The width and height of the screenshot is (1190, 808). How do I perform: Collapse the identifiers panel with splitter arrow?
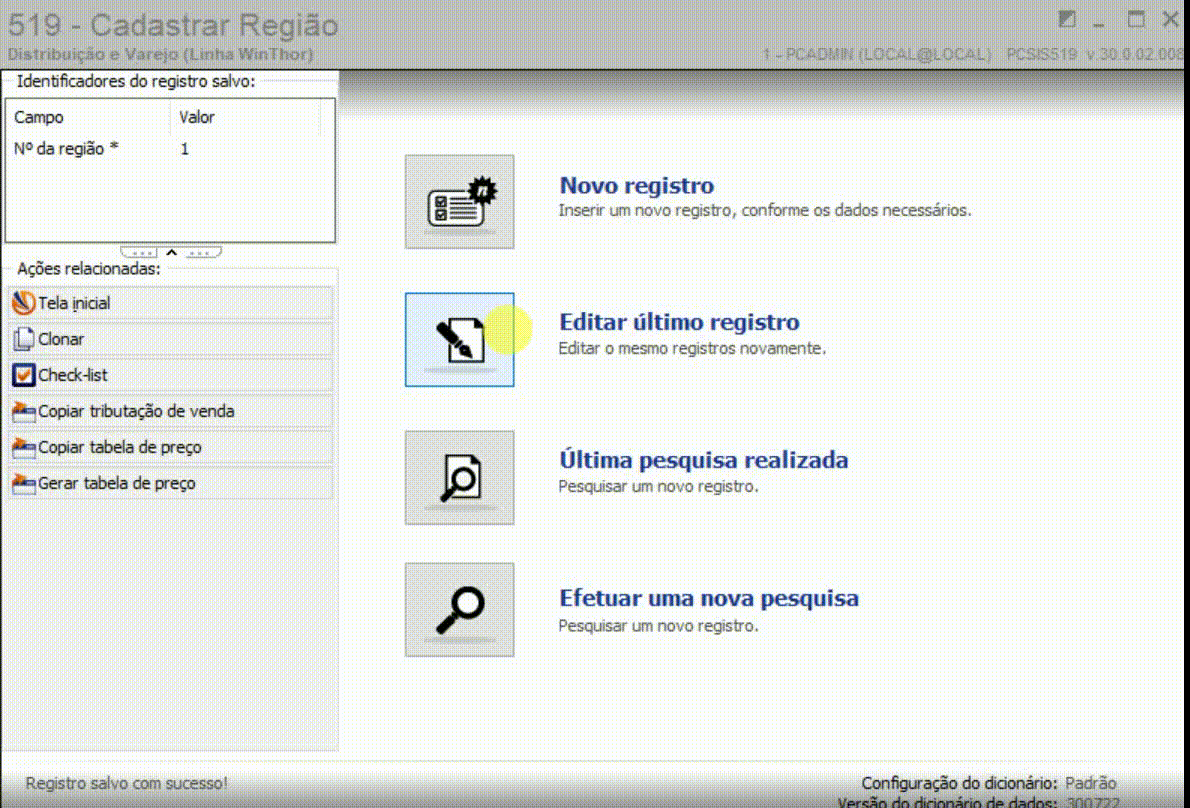tap(172, 252)
